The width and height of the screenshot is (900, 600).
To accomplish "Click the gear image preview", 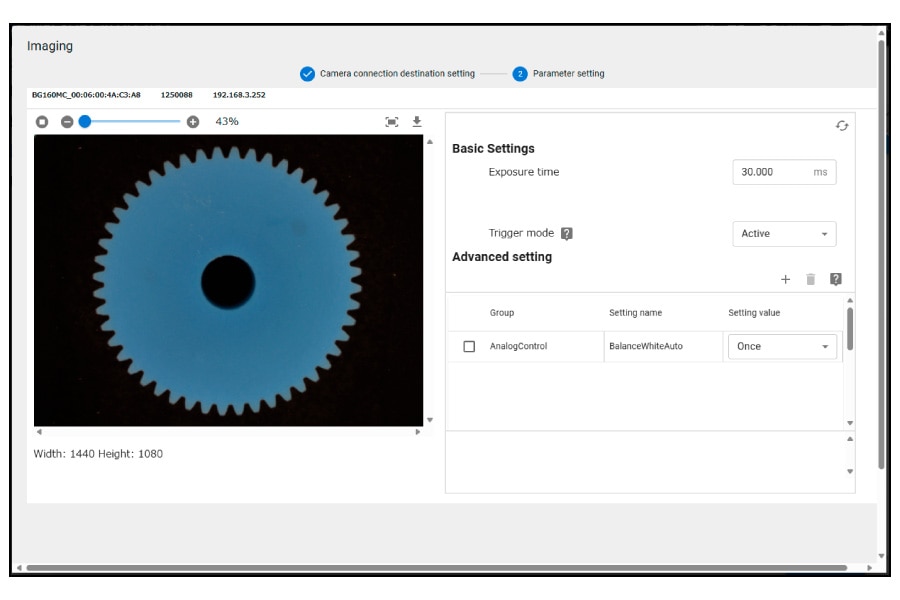I will (228, 281).
